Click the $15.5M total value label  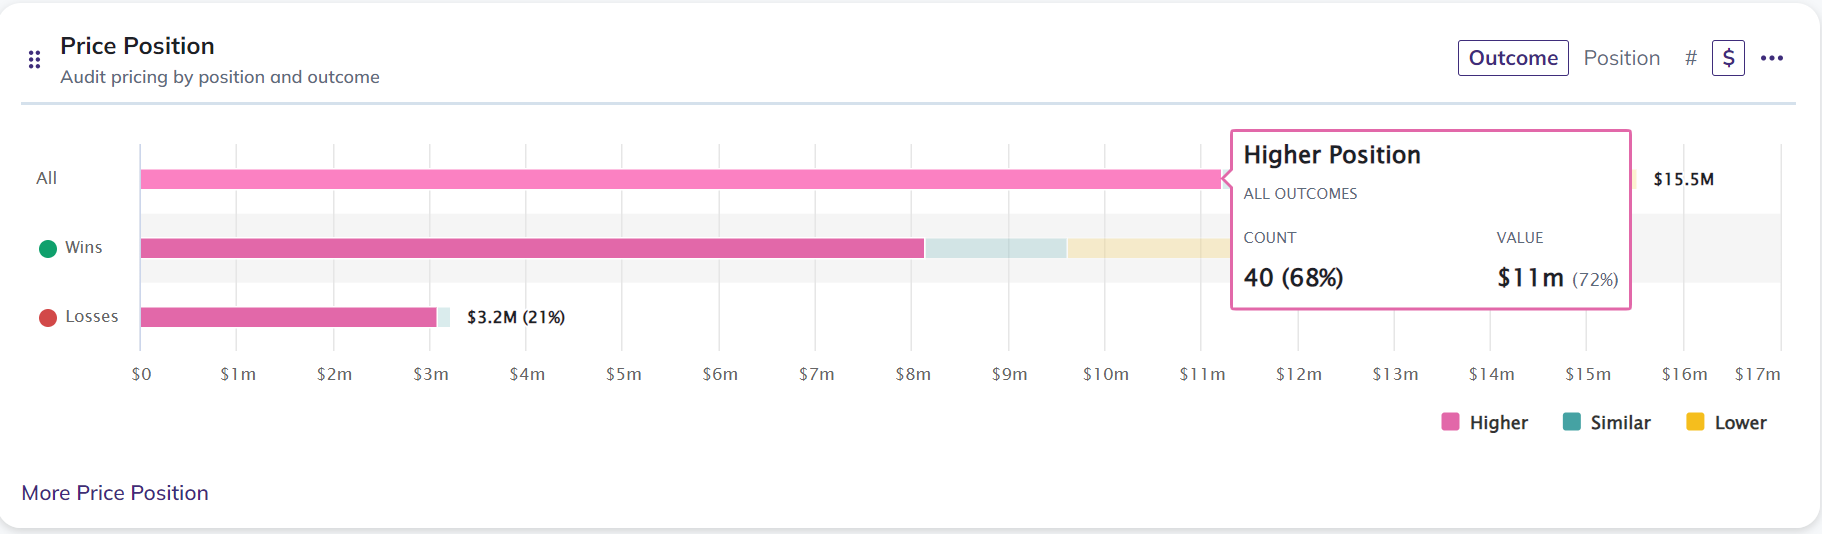pyautogui.click(x=1684, y=179)
